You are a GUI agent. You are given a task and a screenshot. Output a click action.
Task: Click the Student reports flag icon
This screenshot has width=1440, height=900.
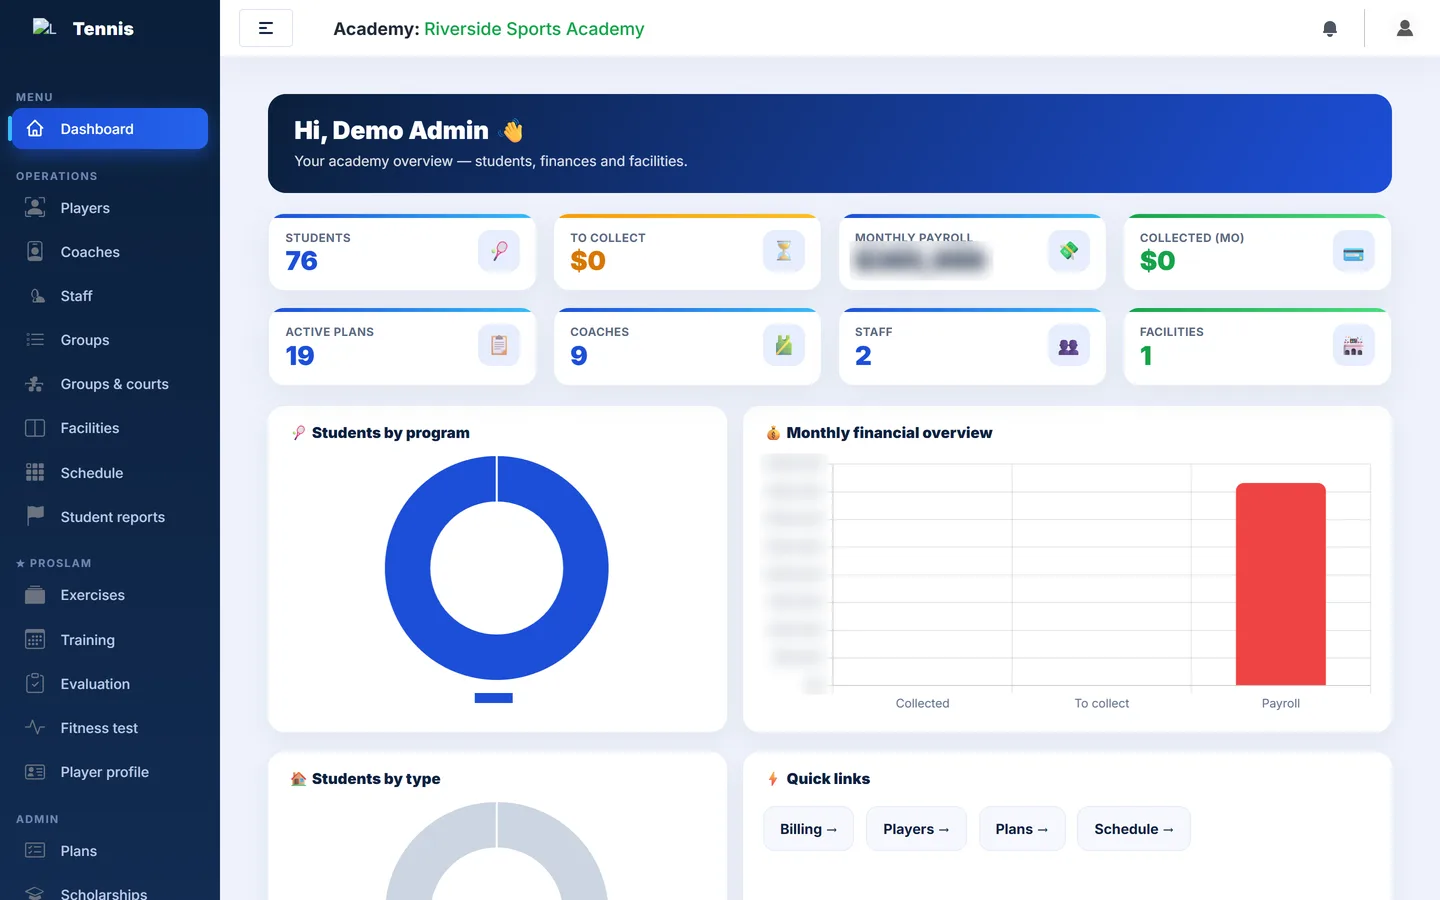click(x=35, y=516)
